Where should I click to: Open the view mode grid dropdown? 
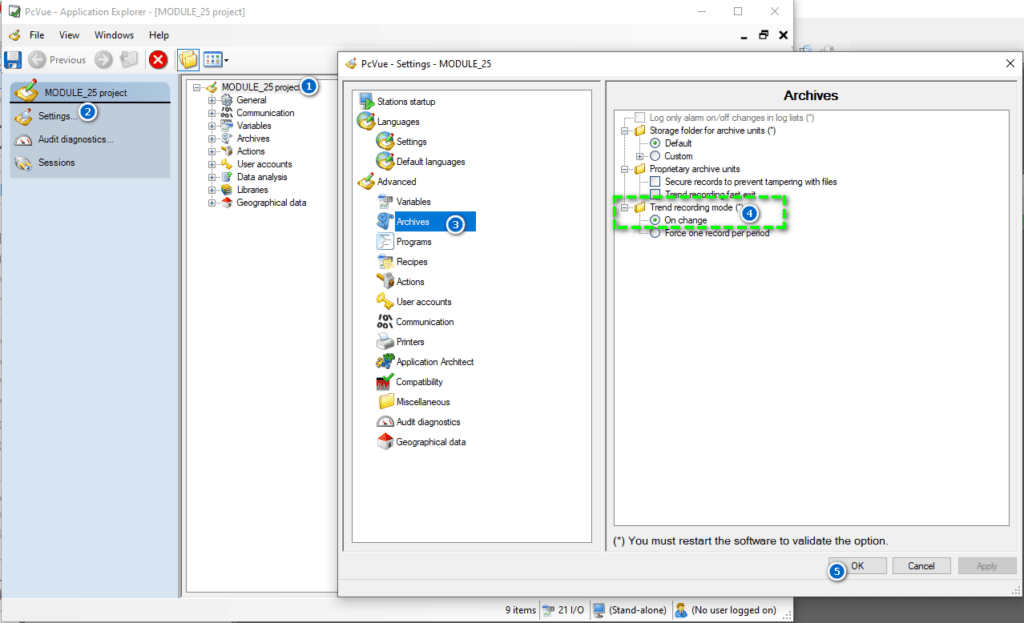tap(216, 59)
